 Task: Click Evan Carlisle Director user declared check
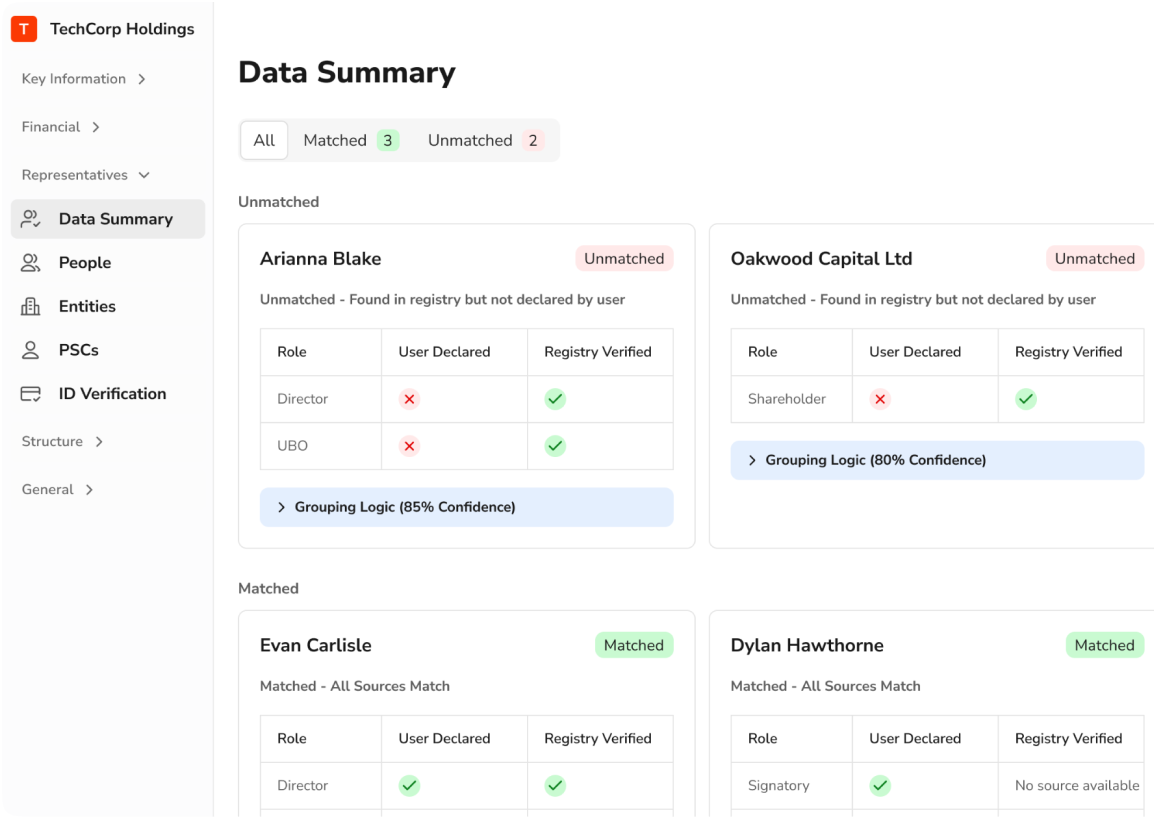coord(409,785)
